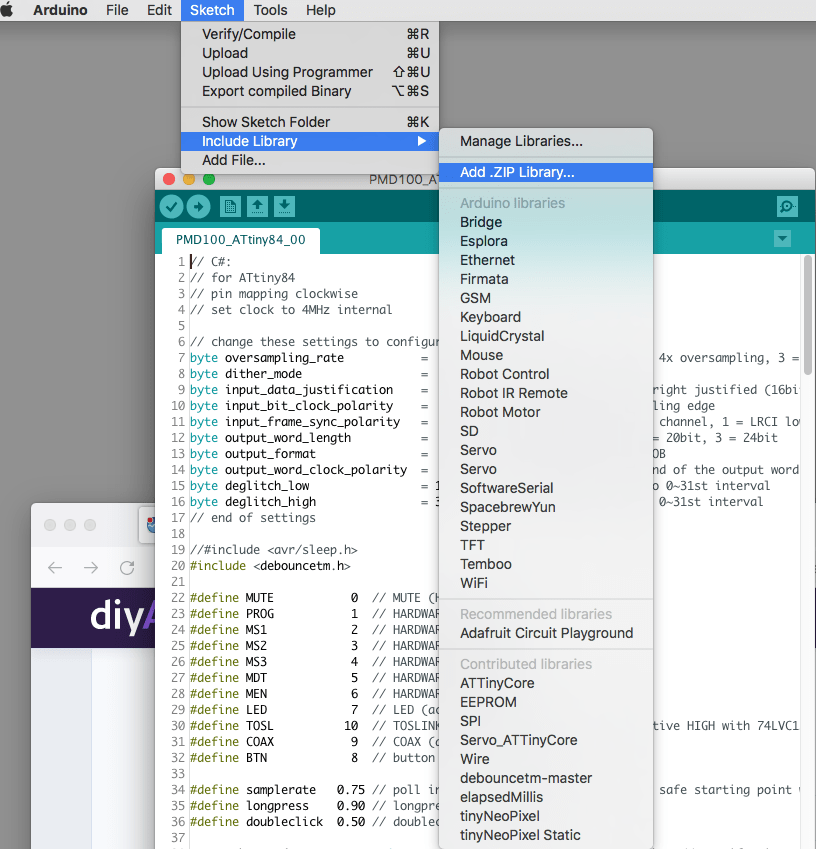
Task: Open the Tools menu
Action: click(x=270, y=10)
